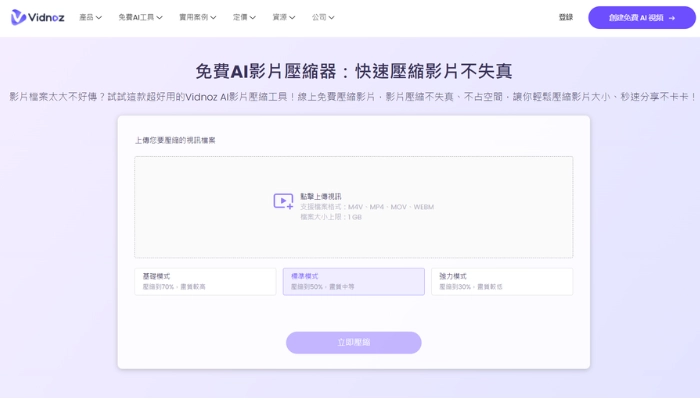Open the 產品 dropdown menu
This screenshot has height=400, width=700.
point(90,17)
